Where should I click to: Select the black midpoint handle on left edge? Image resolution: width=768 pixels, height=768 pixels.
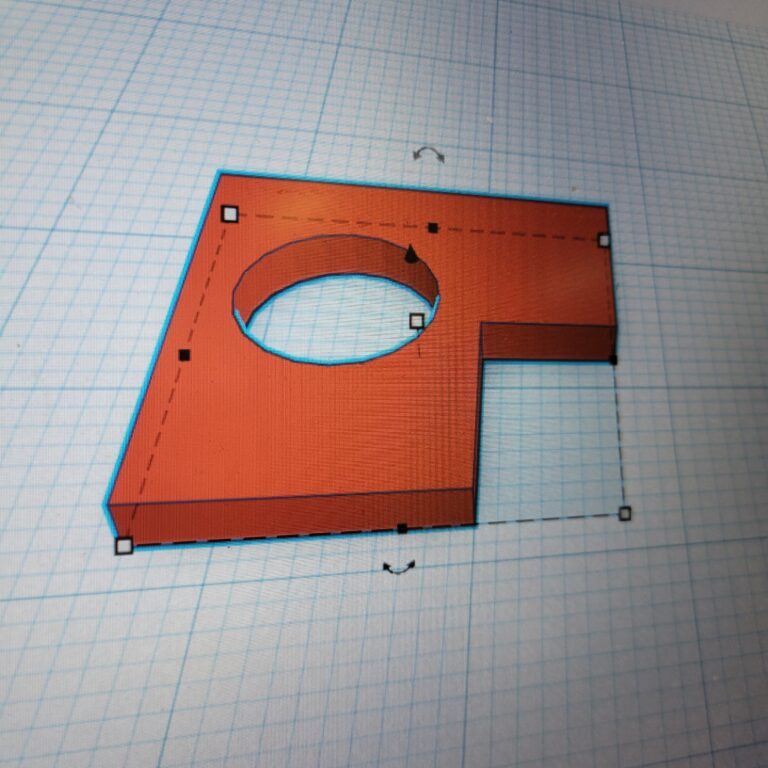(184, 355)
